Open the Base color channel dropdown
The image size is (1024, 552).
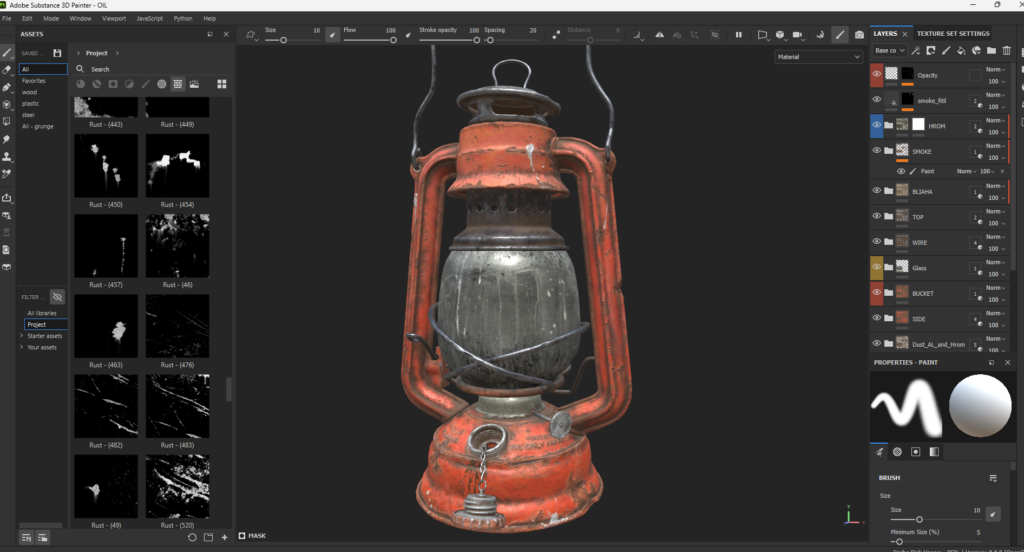(x=889, y=50)
